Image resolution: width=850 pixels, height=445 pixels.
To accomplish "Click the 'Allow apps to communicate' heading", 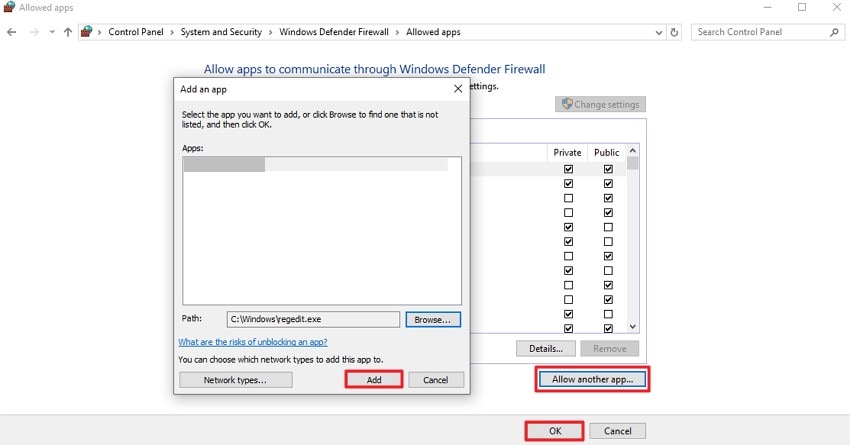I will [374, 69].
